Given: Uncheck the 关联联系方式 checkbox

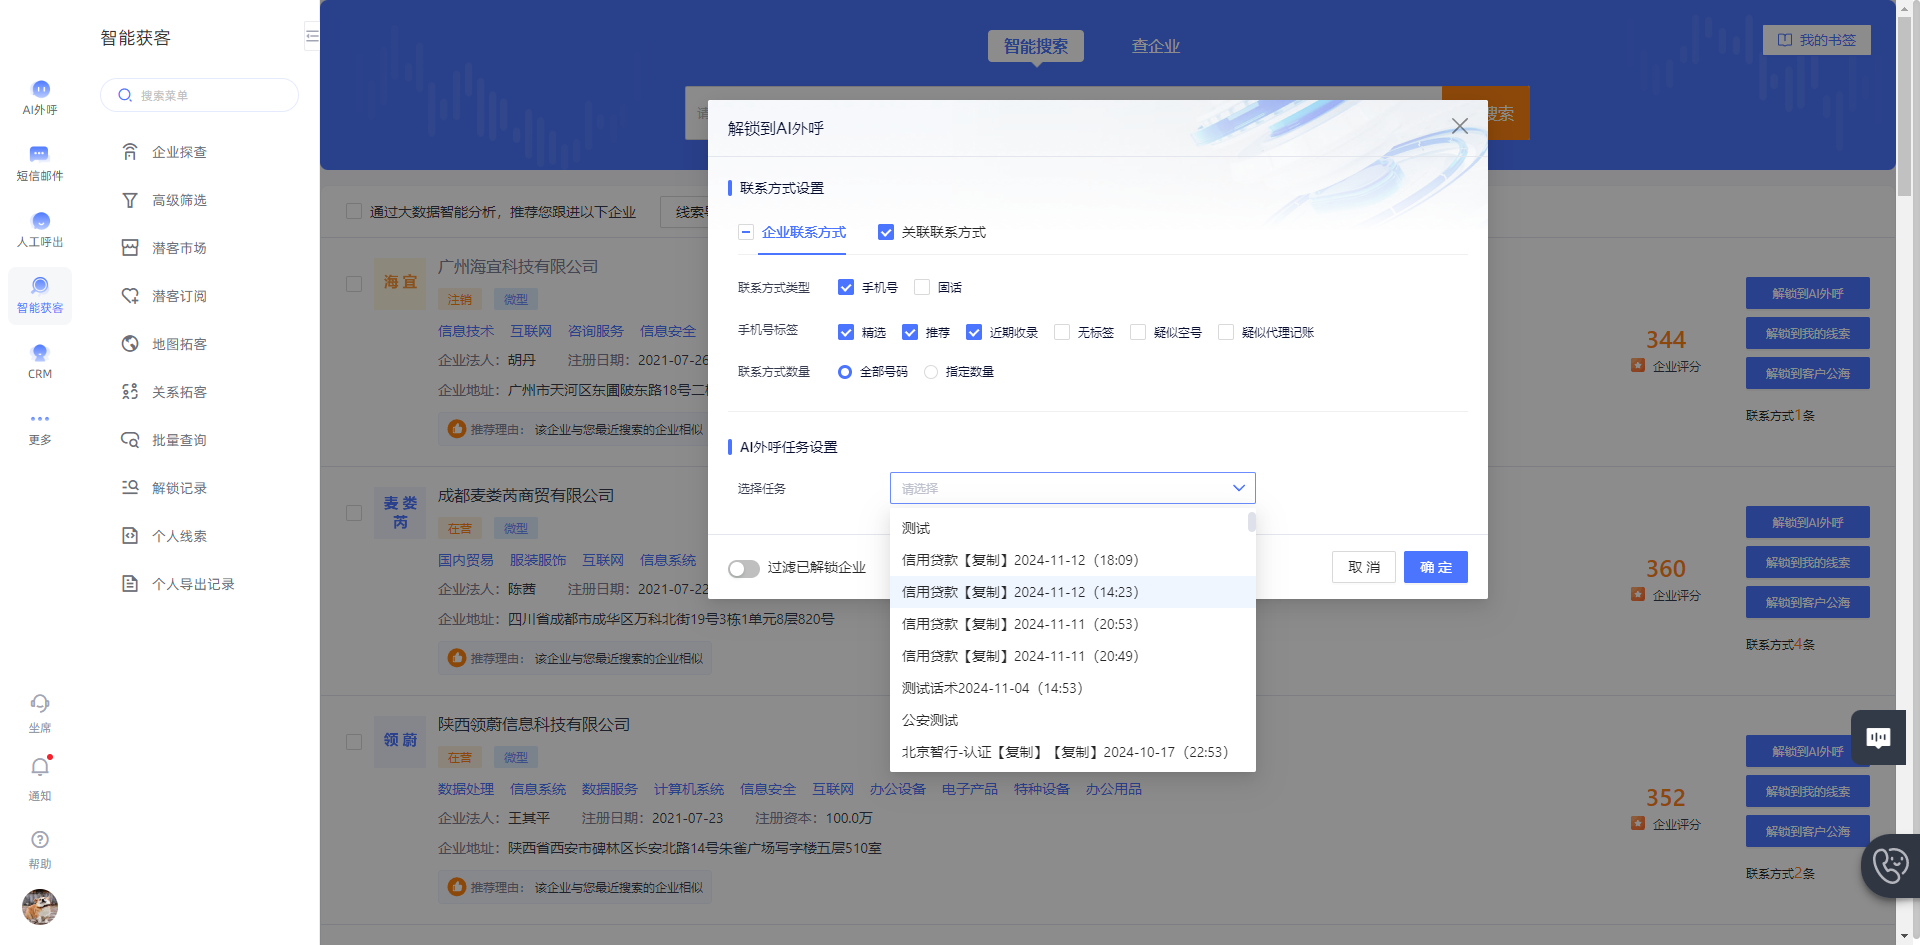Looking at the screenshot, I should (x=886, y=232).
